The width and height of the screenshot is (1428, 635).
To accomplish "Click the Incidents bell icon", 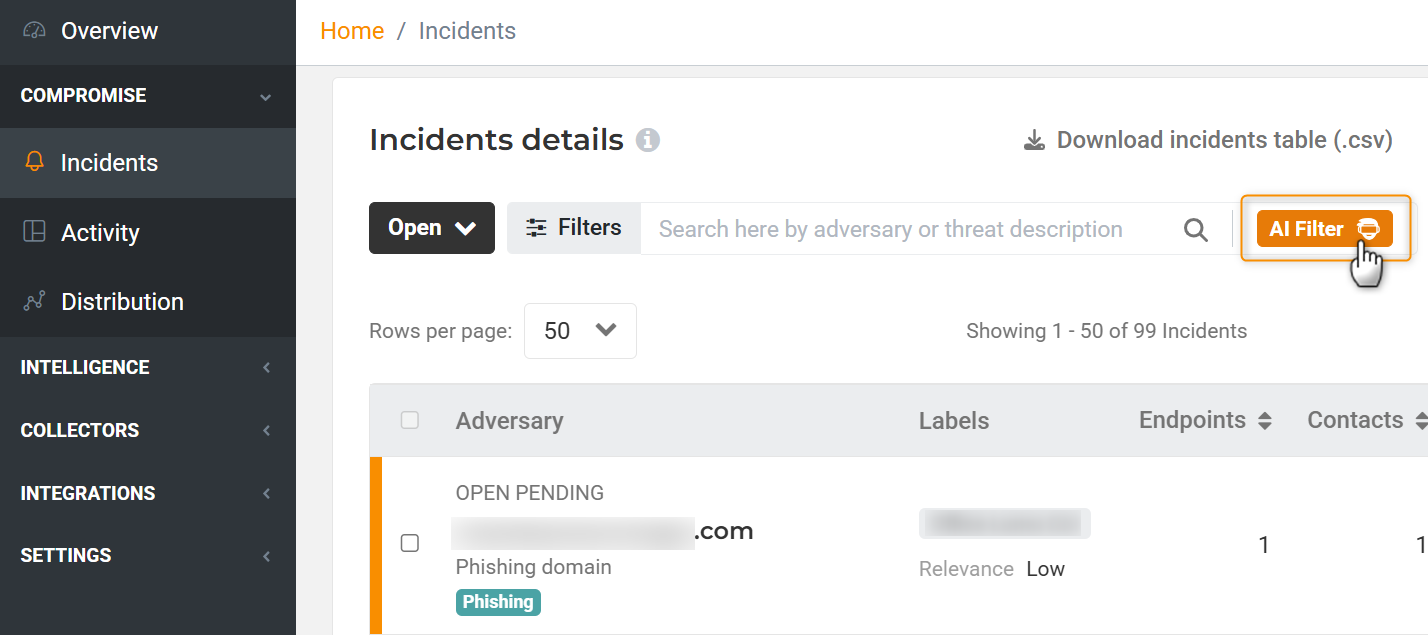I will point(34,162).
